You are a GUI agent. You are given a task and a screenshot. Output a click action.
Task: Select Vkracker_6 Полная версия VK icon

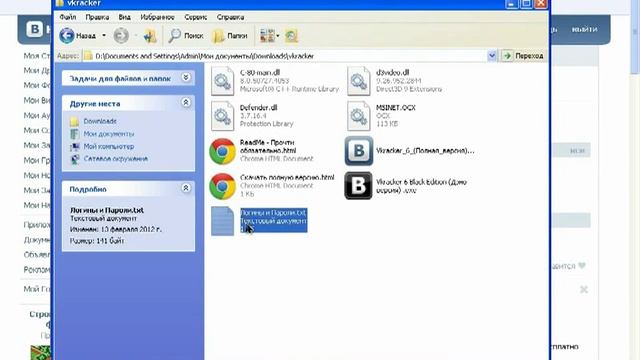359,151
